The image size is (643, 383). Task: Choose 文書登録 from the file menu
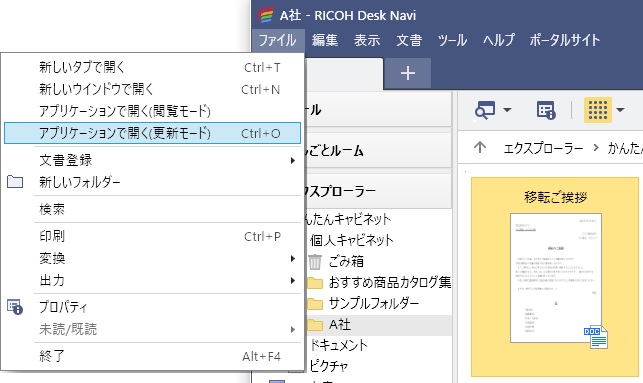coord(152,160)
